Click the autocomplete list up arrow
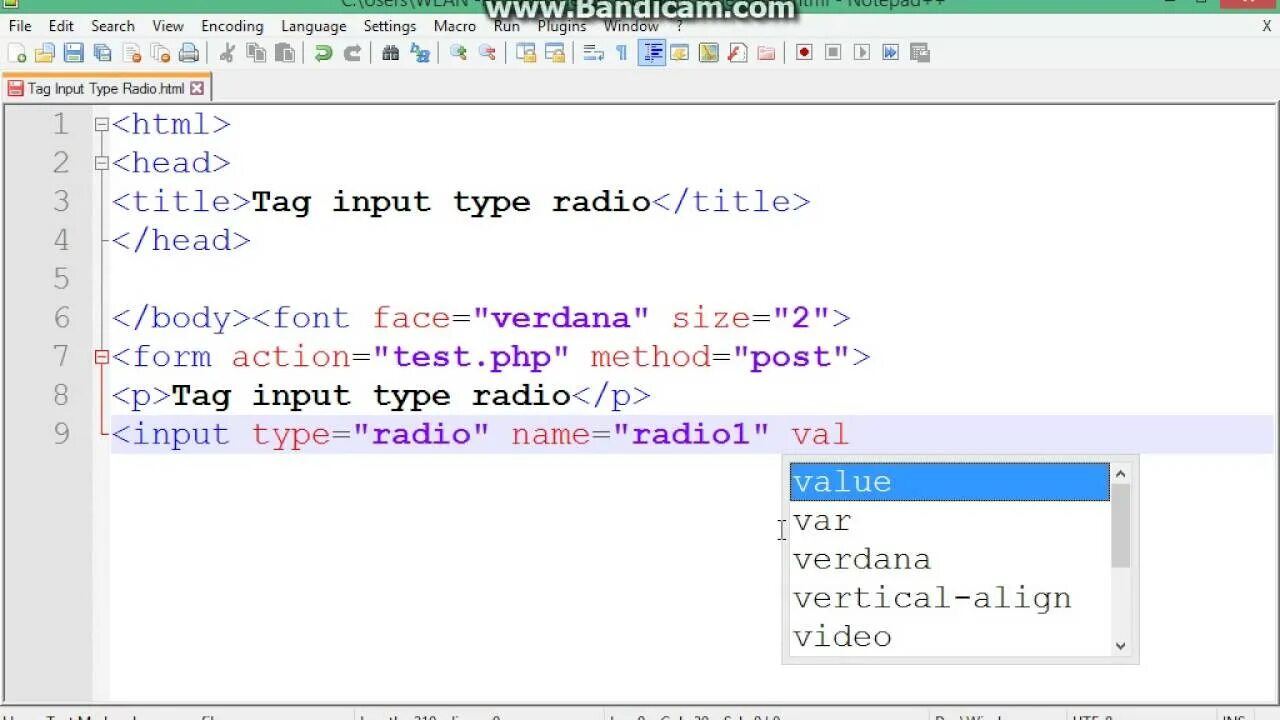Viewport: 1280px width, 720px height. [x=1120, y=474]
